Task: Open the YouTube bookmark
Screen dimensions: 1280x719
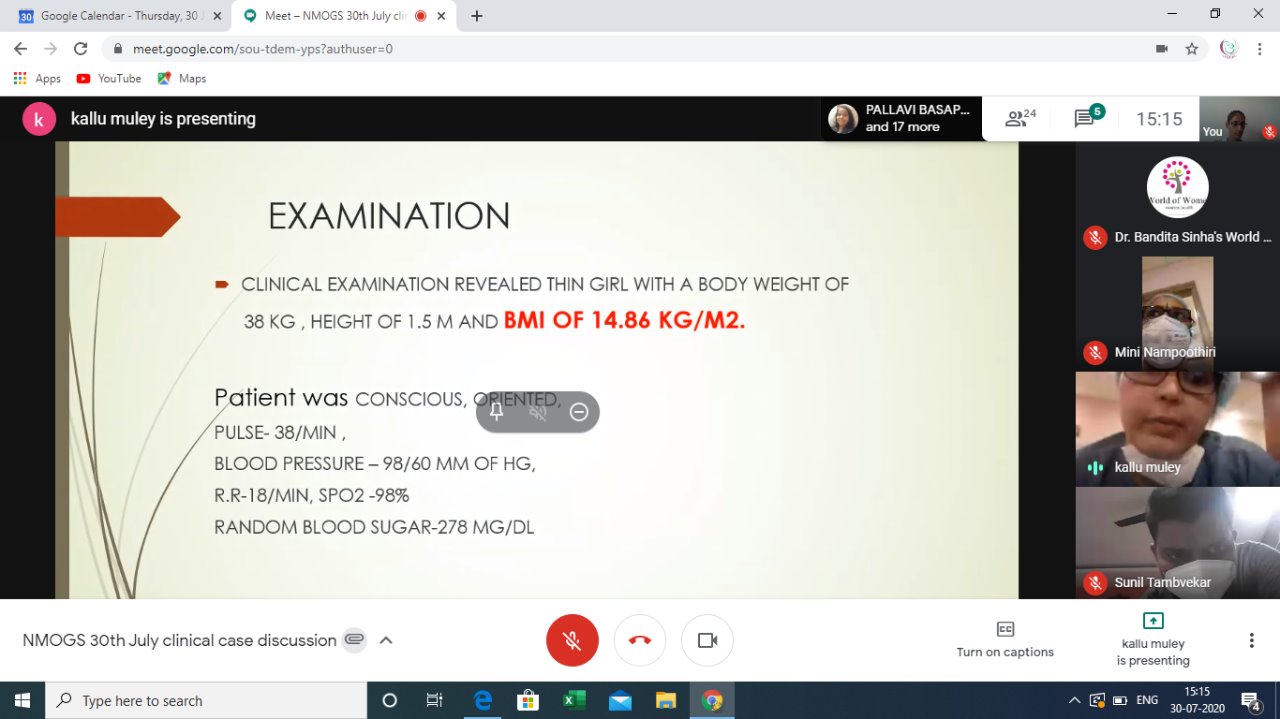Action: pyautogui.click(x=109, y=78)
